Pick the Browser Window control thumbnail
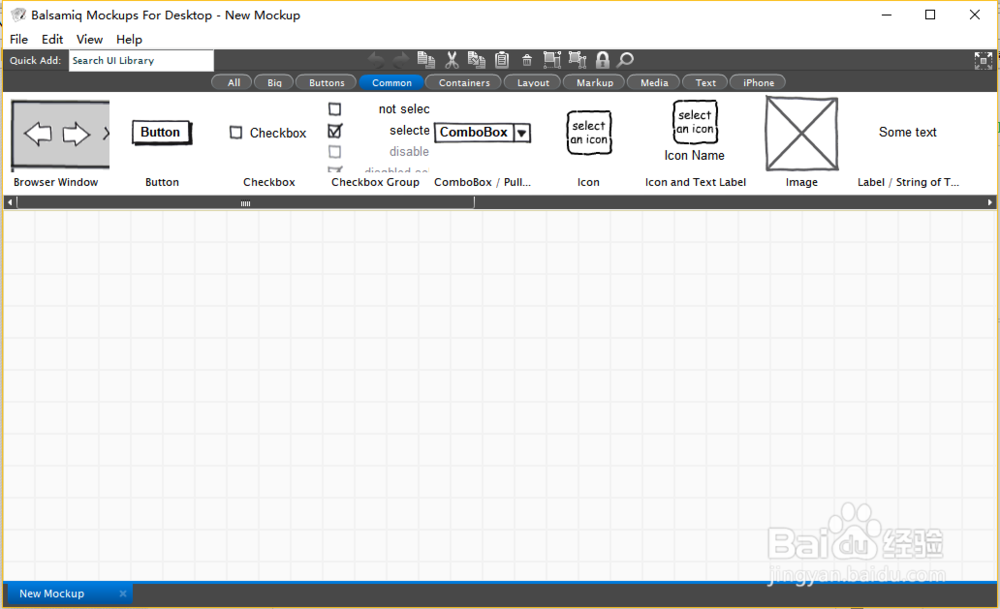The width and height of the screenshot is (1000, 609). tap(61, 135)
